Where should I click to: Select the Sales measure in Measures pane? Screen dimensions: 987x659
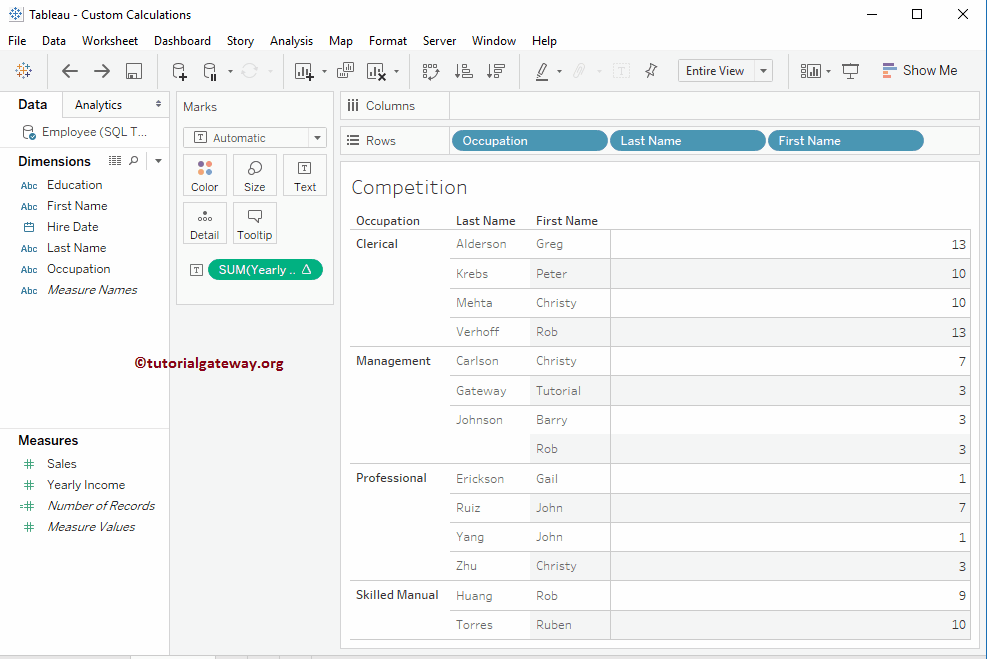click(62, 463)
